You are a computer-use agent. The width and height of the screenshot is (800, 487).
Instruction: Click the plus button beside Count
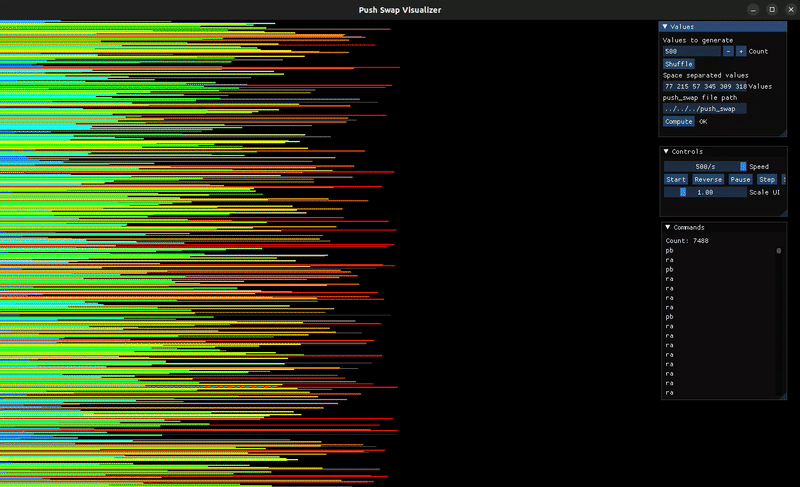click(741, 52)
